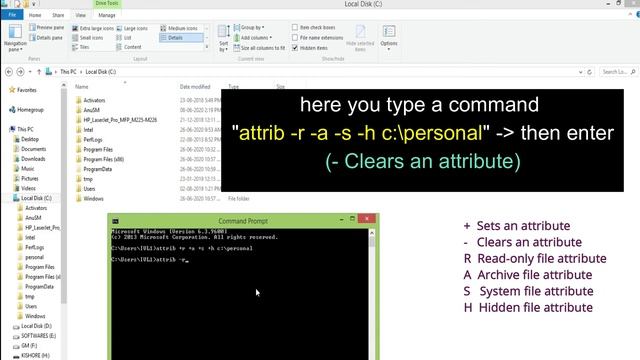
Task: Click Hide selected items
Action: coord(360,38)
